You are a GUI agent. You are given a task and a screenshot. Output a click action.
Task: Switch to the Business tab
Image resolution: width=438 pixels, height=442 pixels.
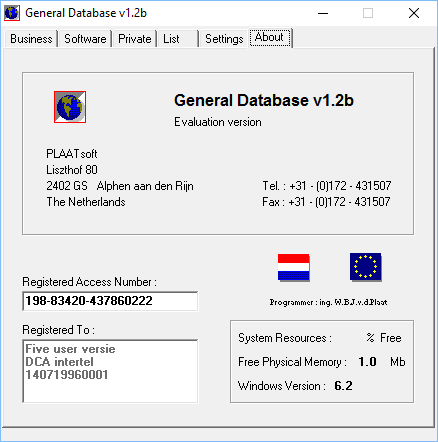tap(31, 39)
